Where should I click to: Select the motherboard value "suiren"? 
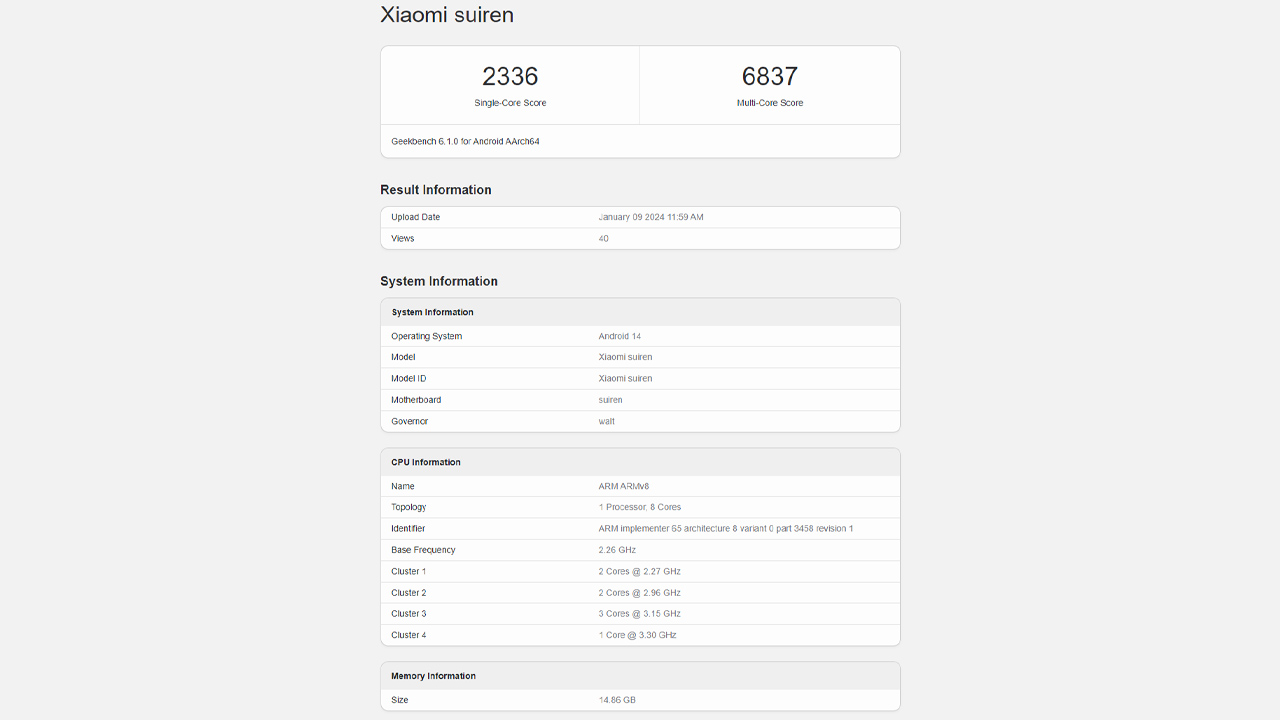(611, 400)
